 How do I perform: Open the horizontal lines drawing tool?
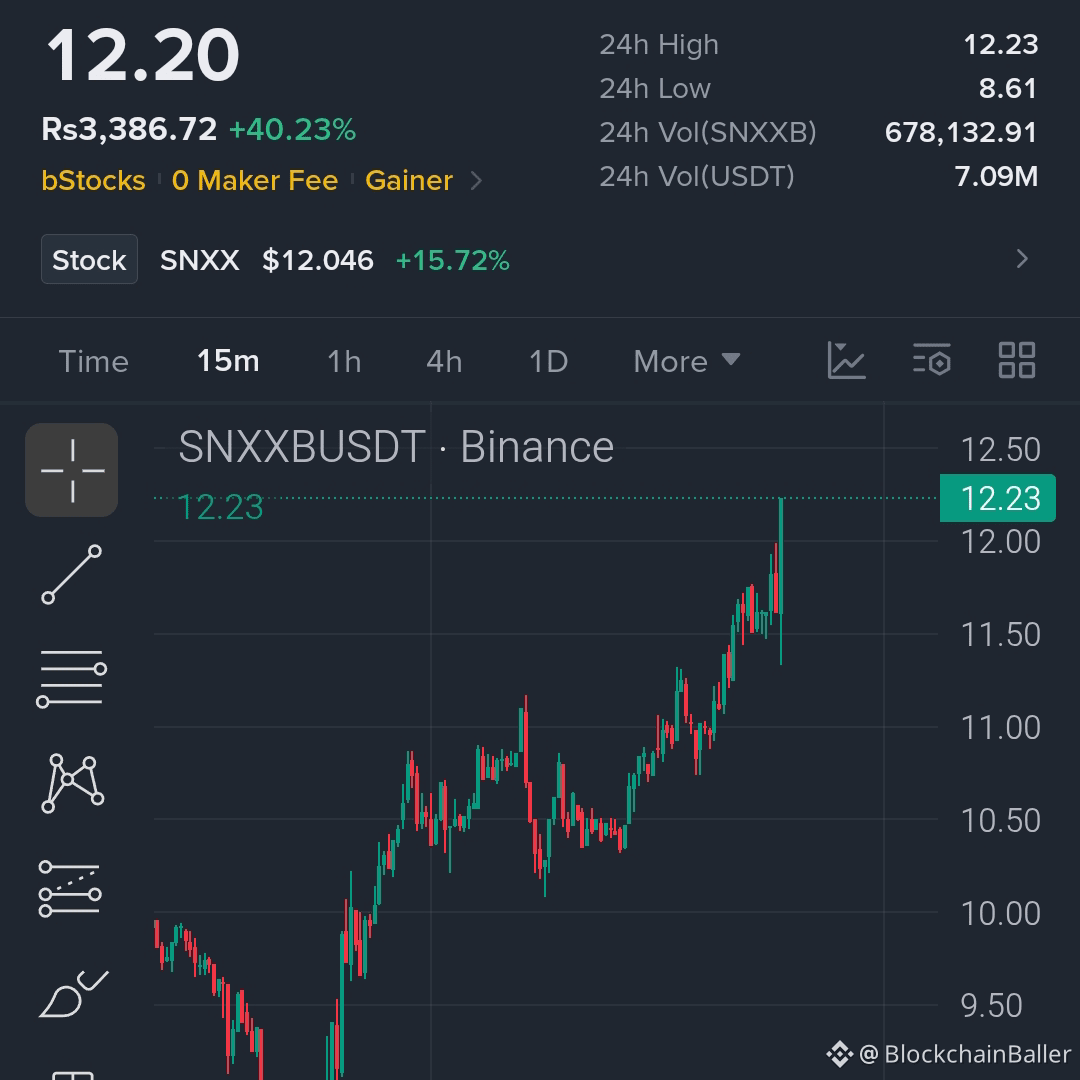[x=72, y=678]
